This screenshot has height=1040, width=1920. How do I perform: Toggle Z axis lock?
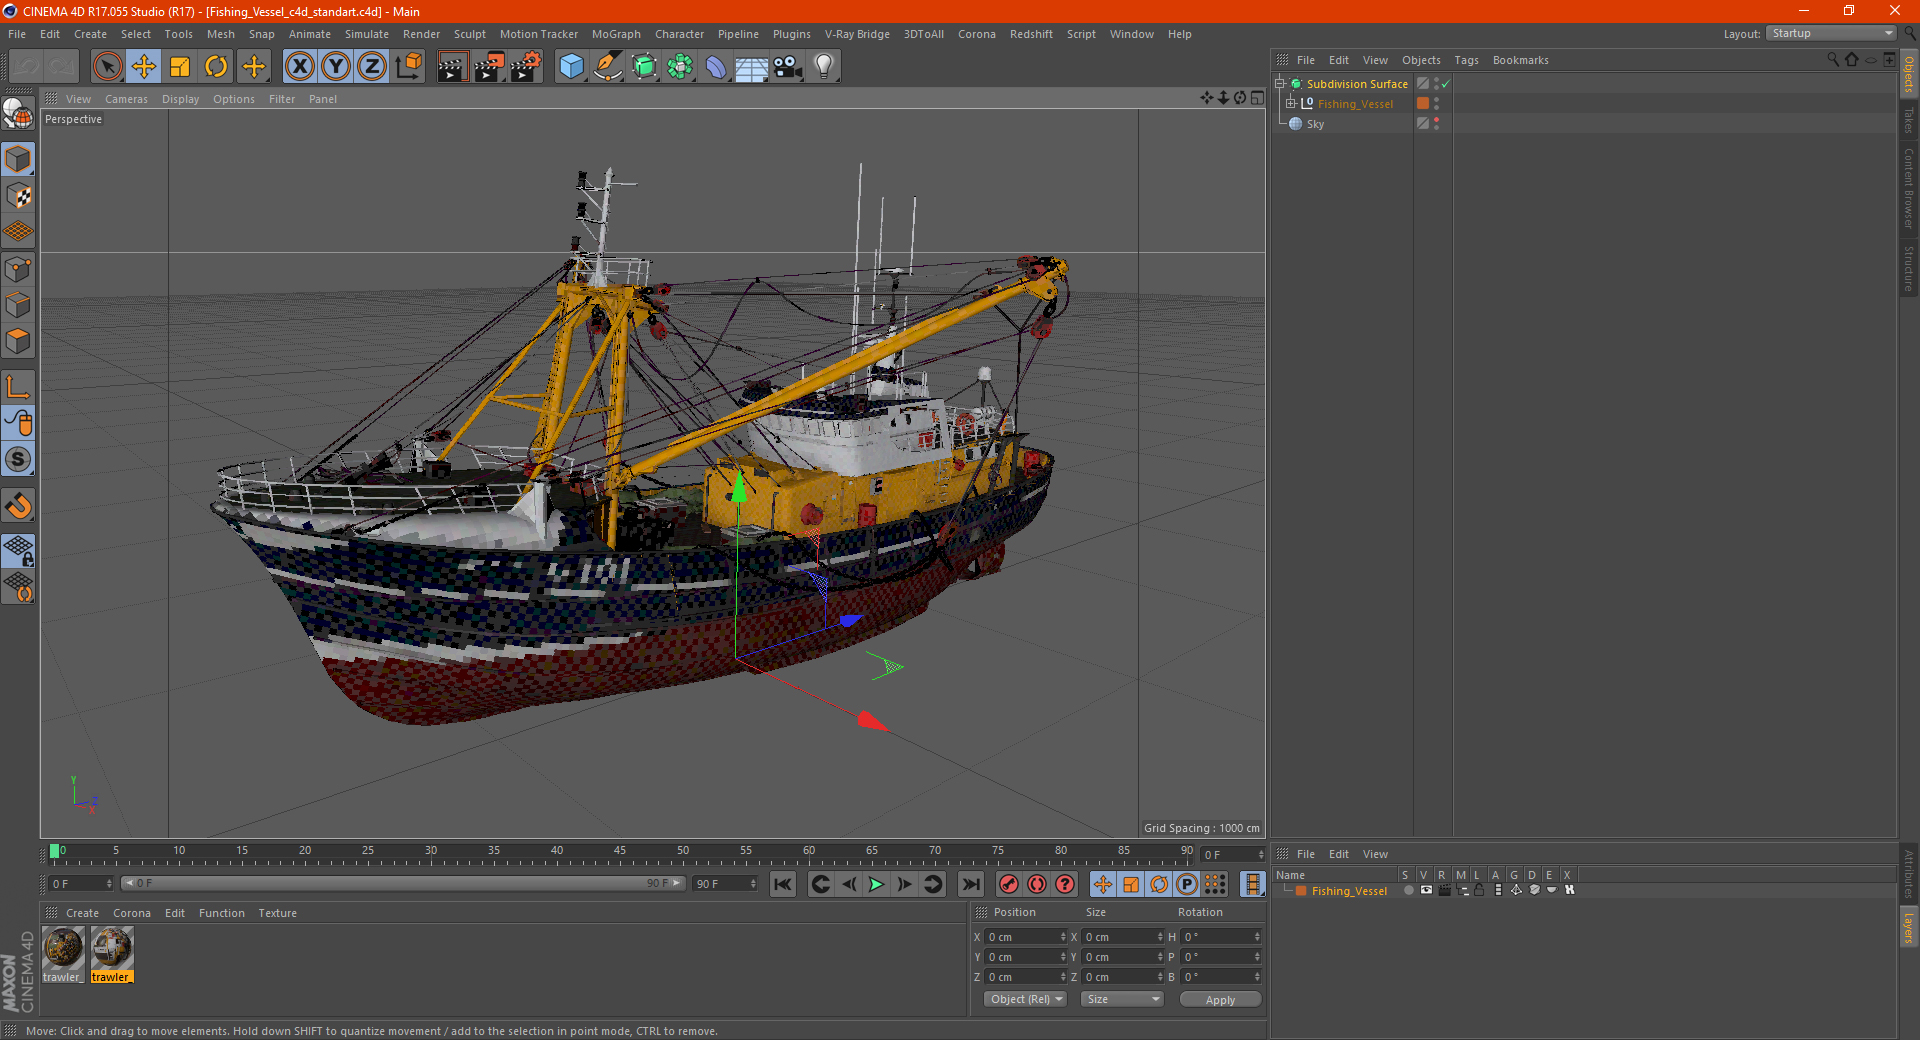point(372,67)
